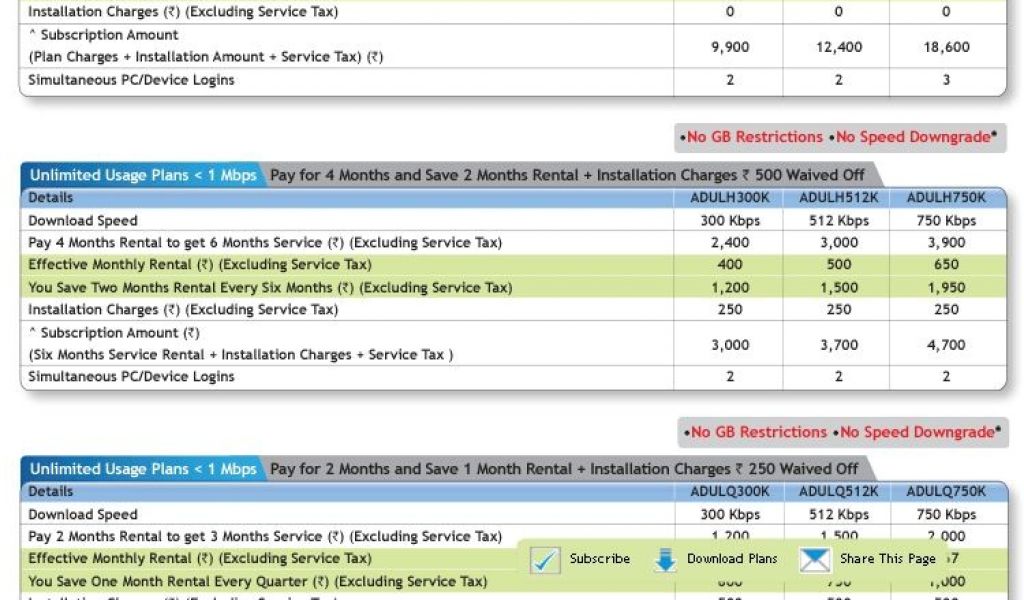Click the Pay for 4 Months banner
1024x600 pixels.
coord(567,175)
